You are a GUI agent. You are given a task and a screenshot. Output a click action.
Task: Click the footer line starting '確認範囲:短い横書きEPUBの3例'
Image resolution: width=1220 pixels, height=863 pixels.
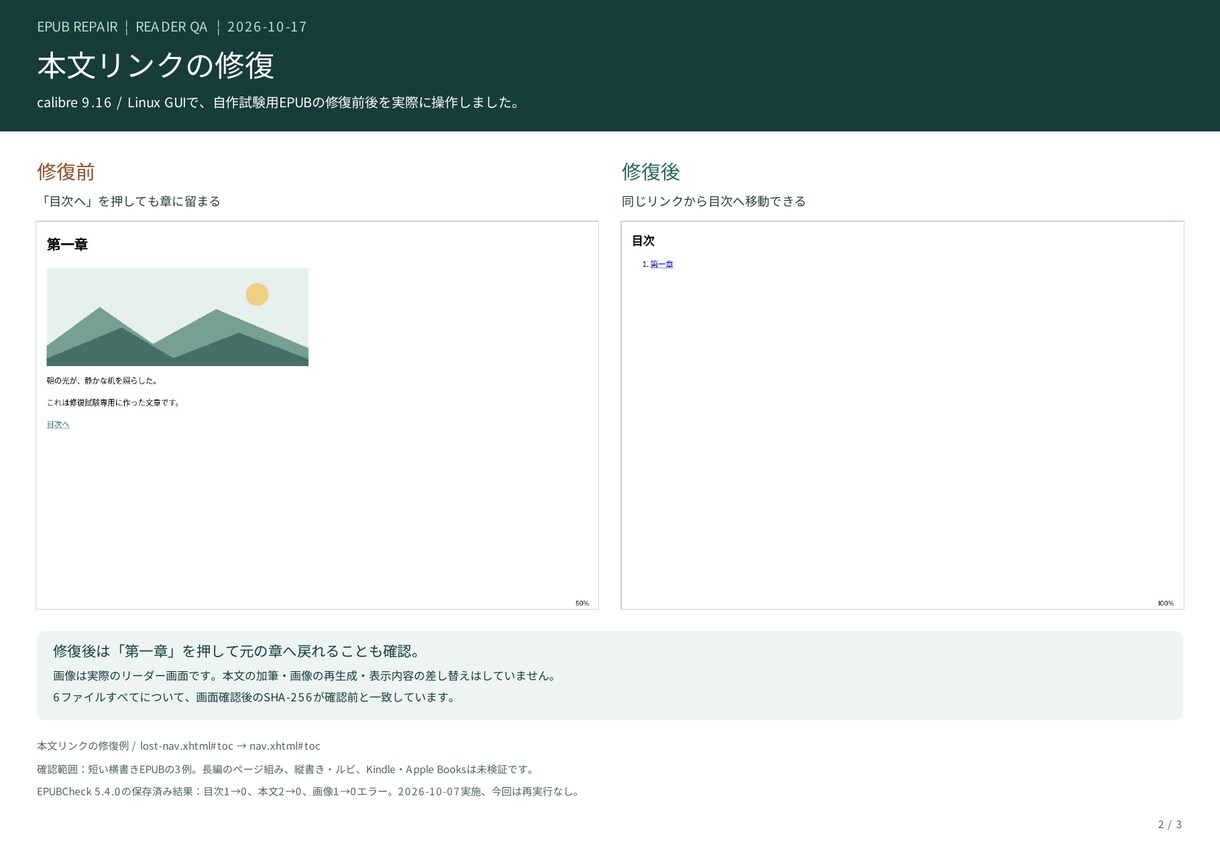click(x=286, y=770)
